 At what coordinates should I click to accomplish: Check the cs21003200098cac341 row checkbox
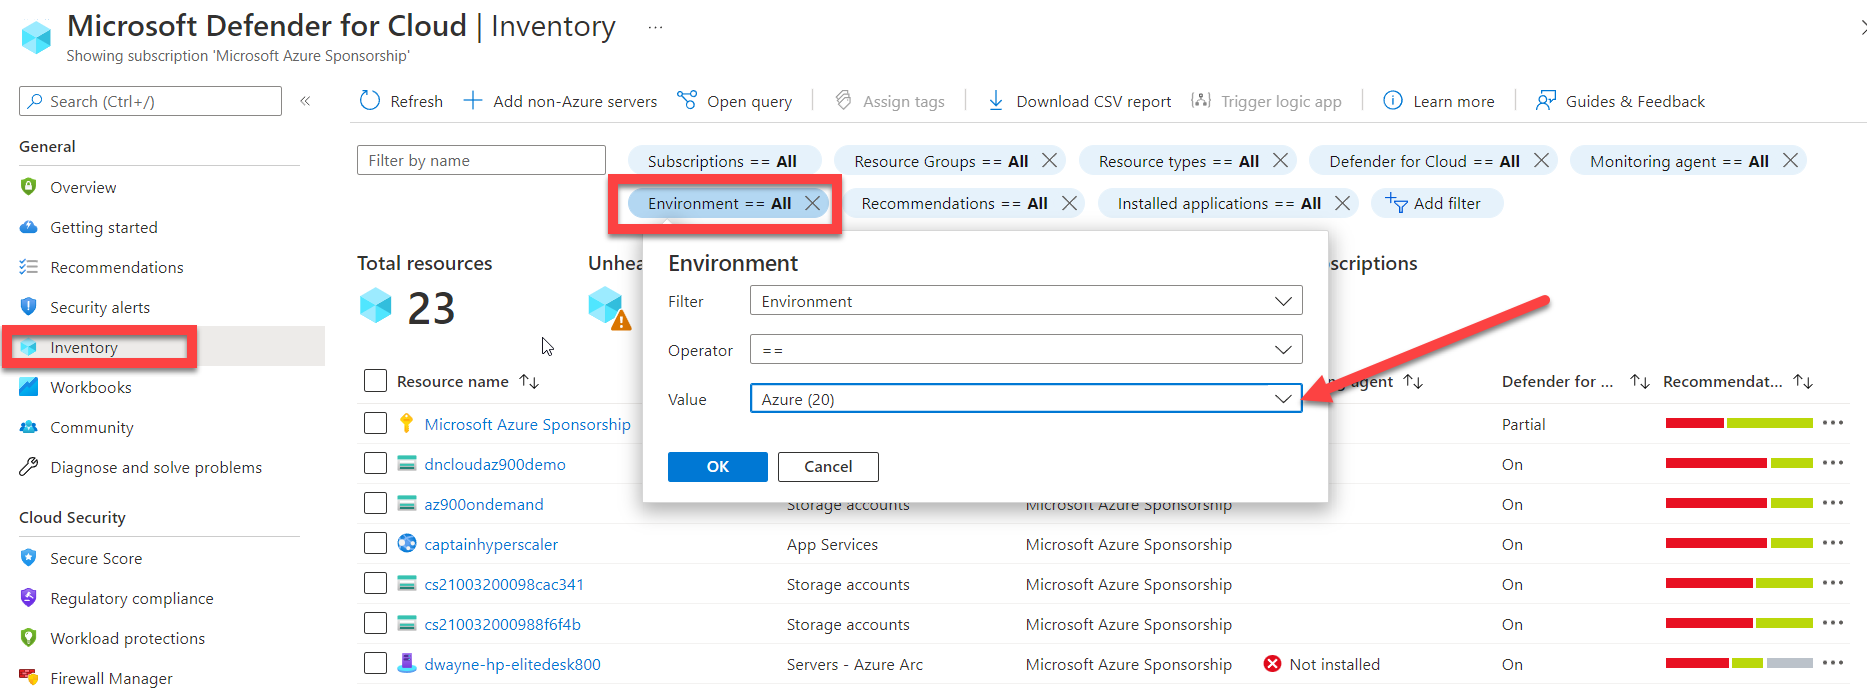[x=375, y=583]
